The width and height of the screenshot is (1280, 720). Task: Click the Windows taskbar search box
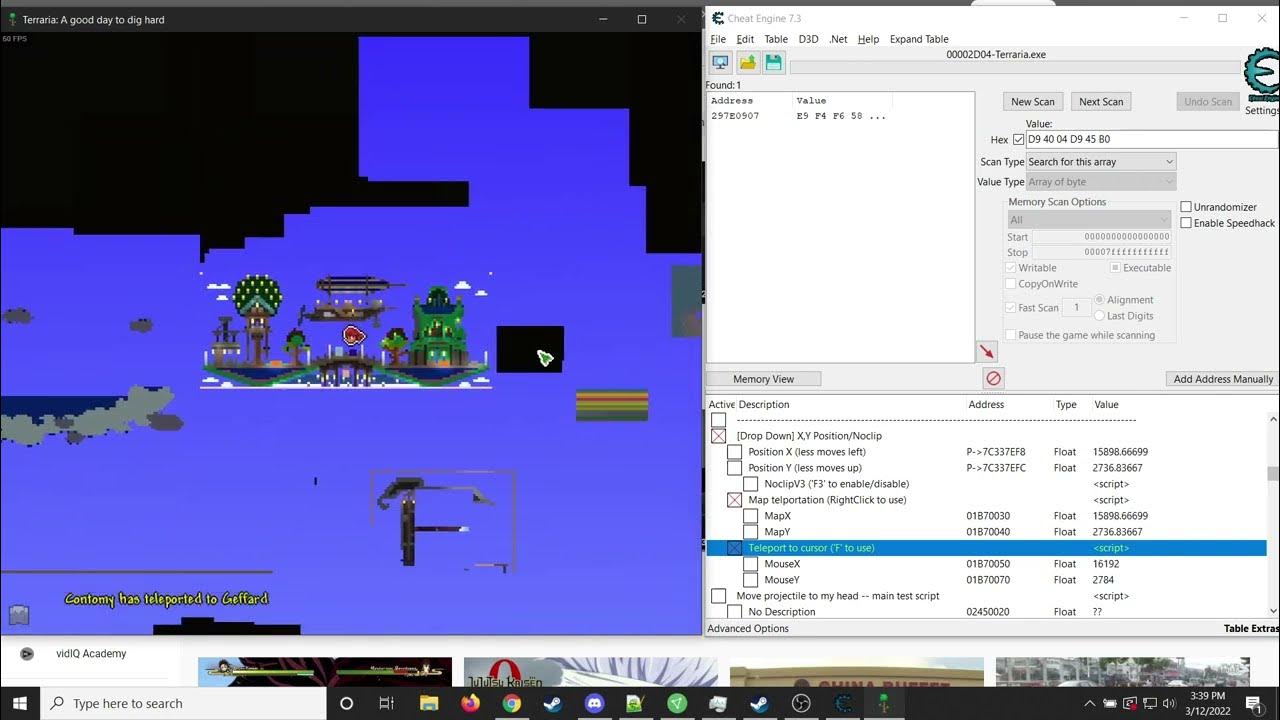click(x=185, y=703)
